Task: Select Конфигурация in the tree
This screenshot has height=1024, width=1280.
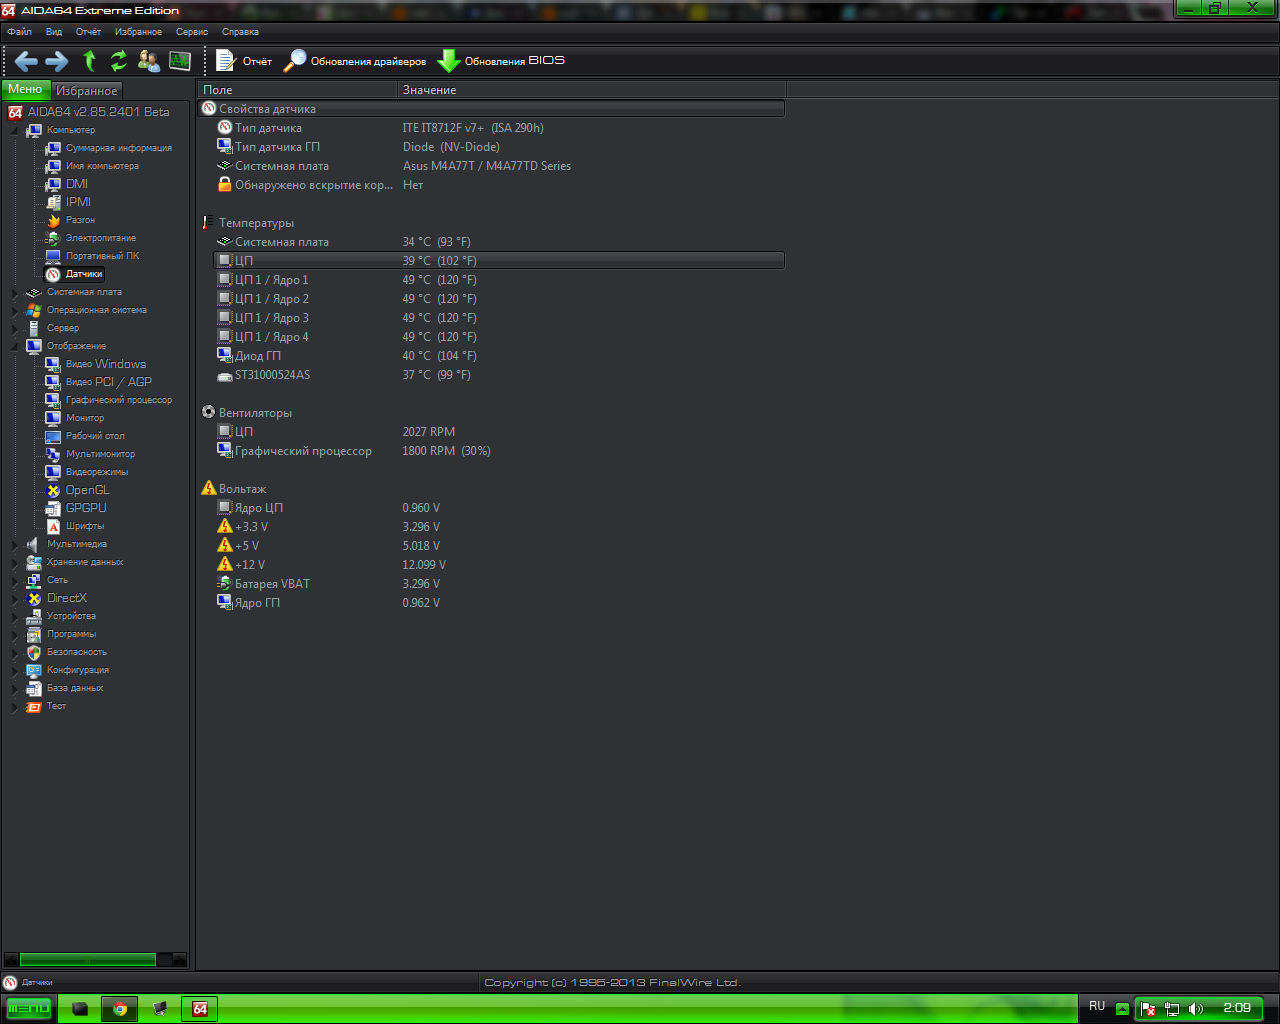Action: (78, 670)
